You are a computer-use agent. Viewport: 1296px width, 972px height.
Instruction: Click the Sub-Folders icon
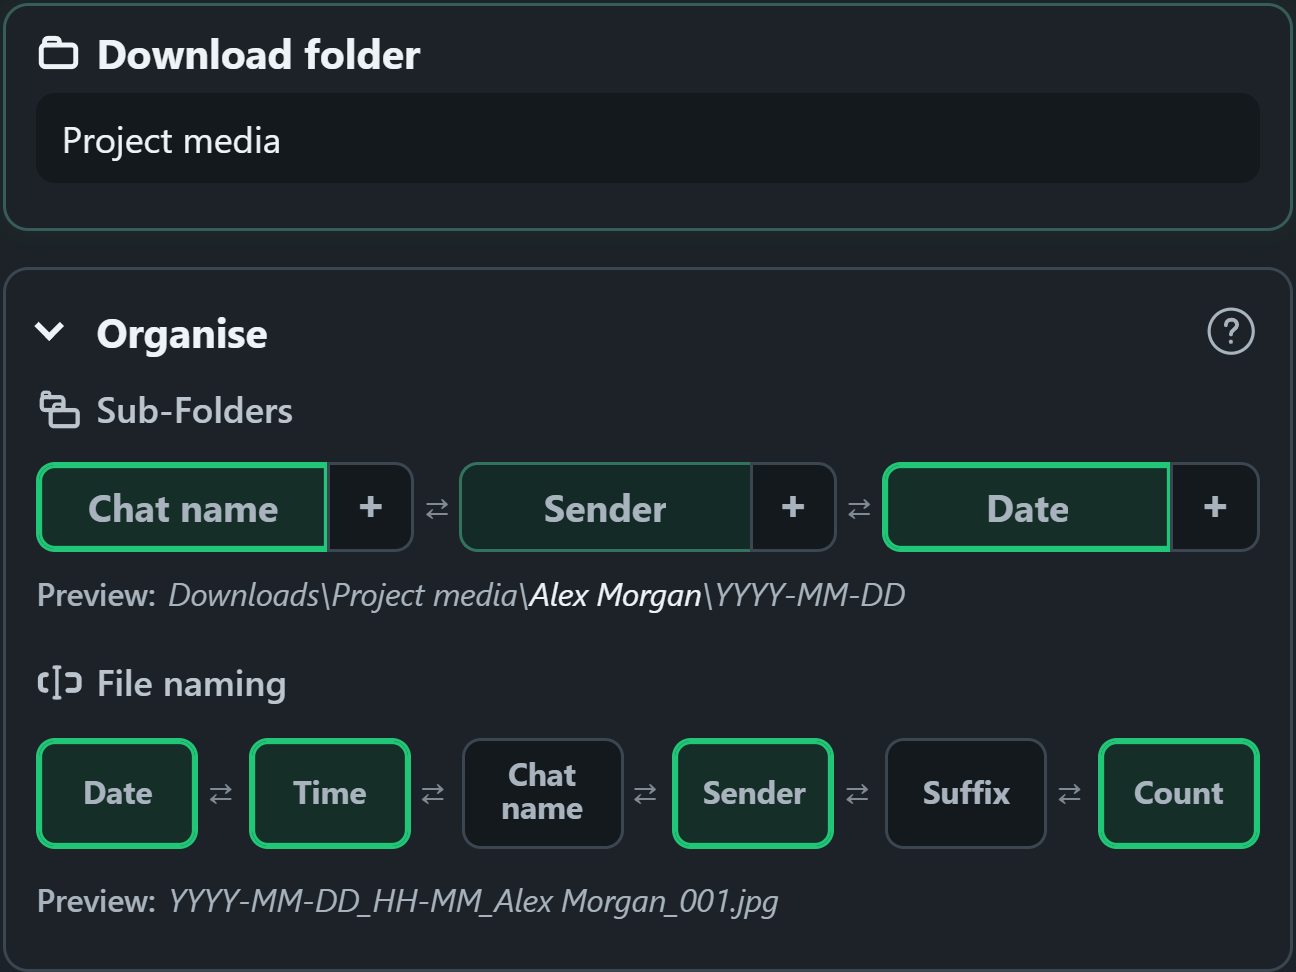59,410
